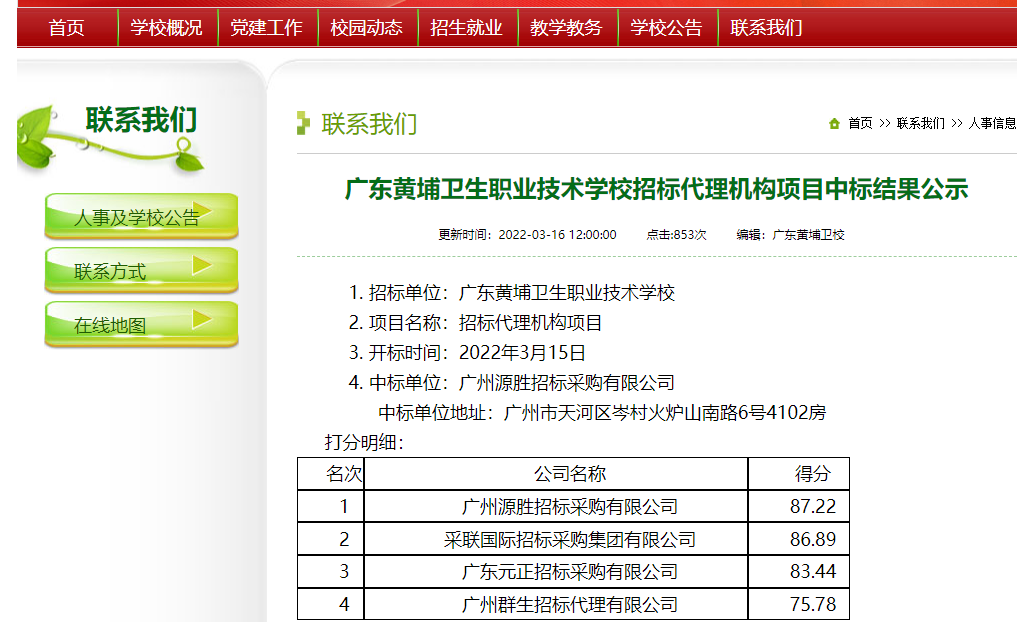Click the home icon in the breadcrumb
The image size is (1029, 622).
(x=834, y=123)
